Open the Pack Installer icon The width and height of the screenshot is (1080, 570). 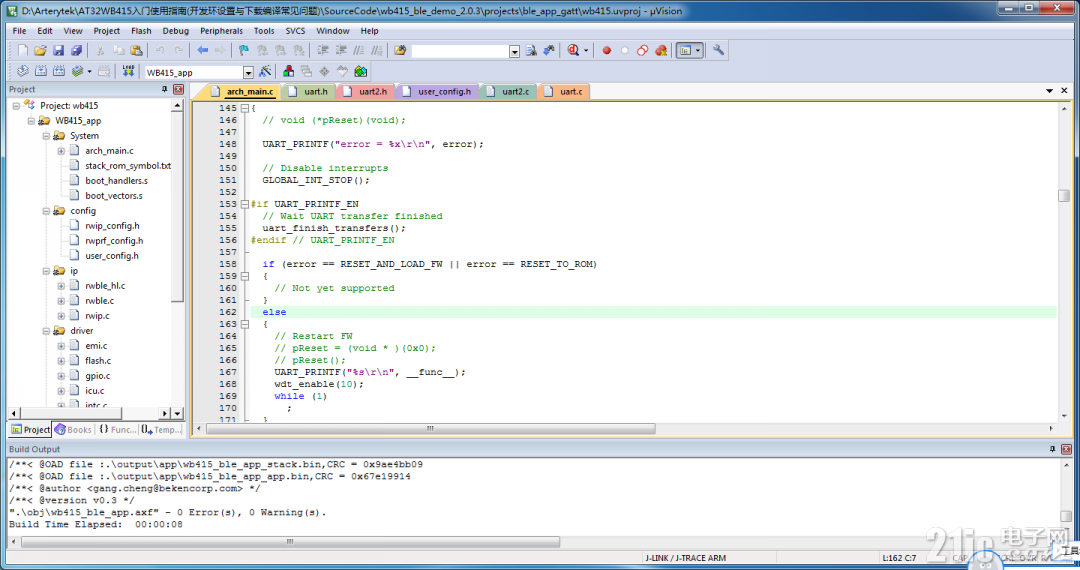click(x=360, y=71)
